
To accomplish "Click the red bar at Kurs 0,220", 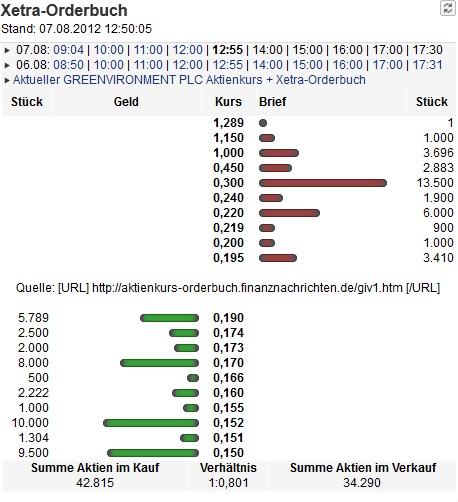I will point(289,213).
